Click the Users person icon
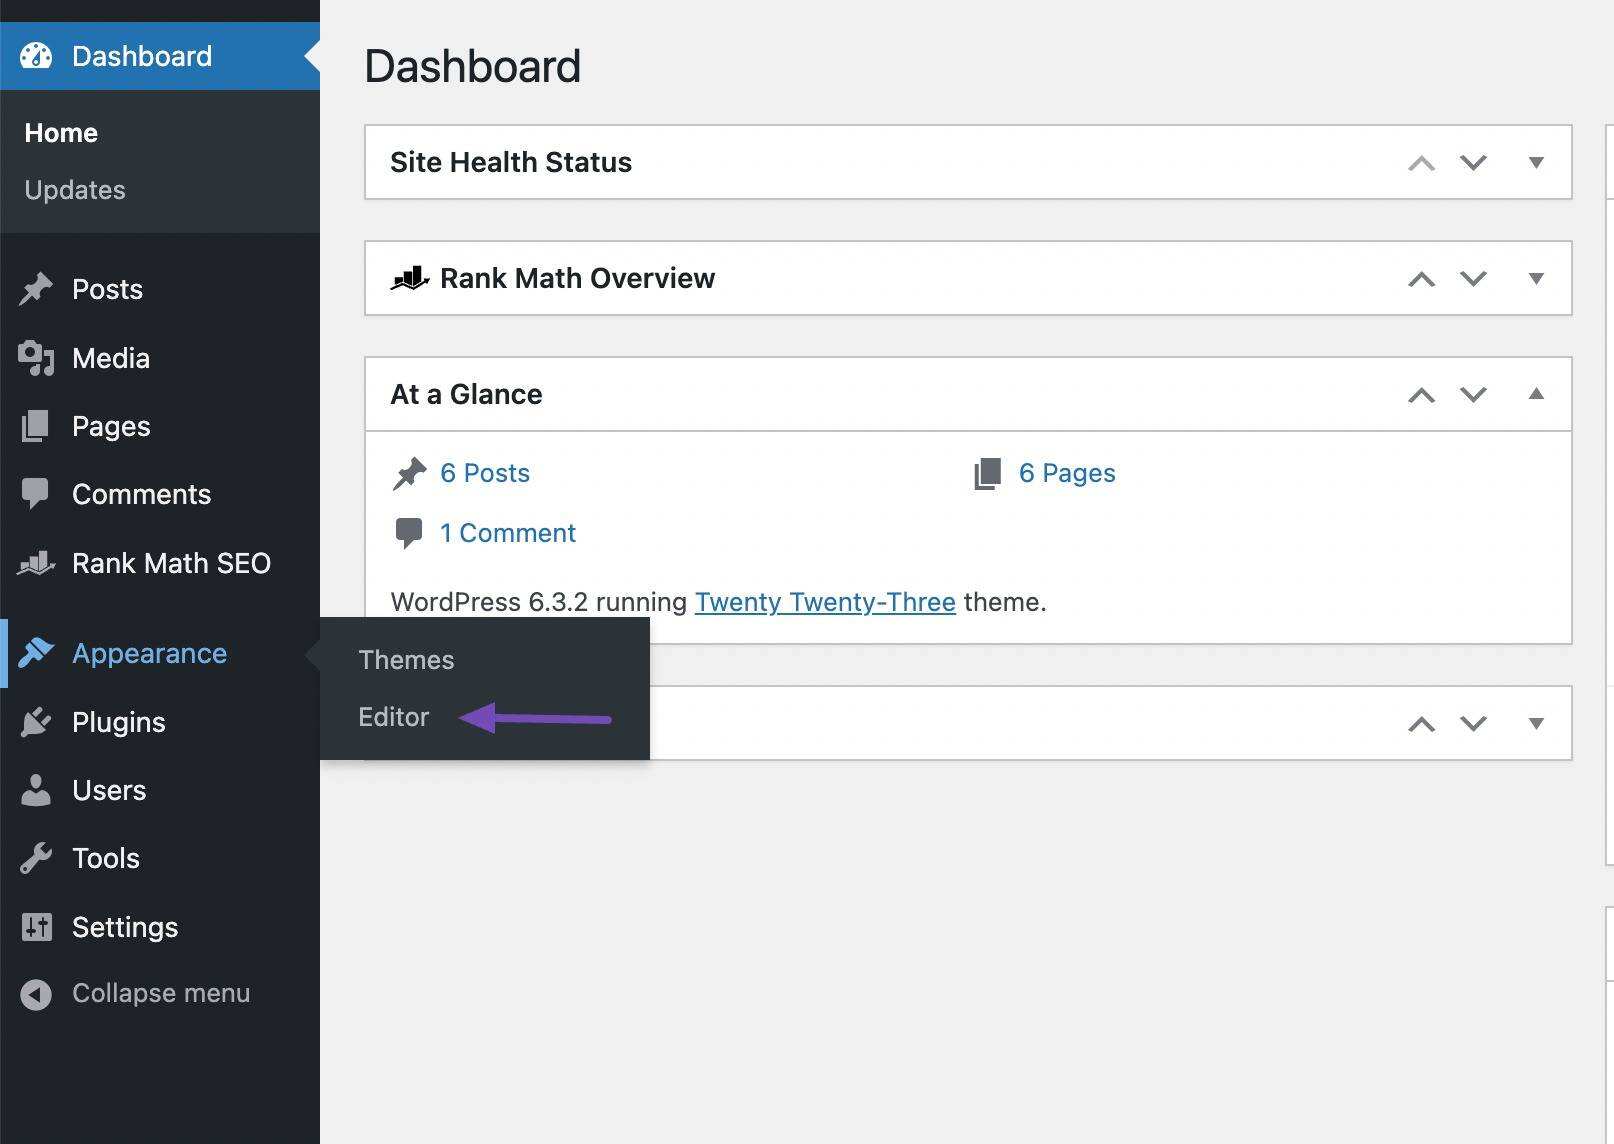Image resolution: width=1614 pixels, height=1144 pixels. (x=36, y=790)
